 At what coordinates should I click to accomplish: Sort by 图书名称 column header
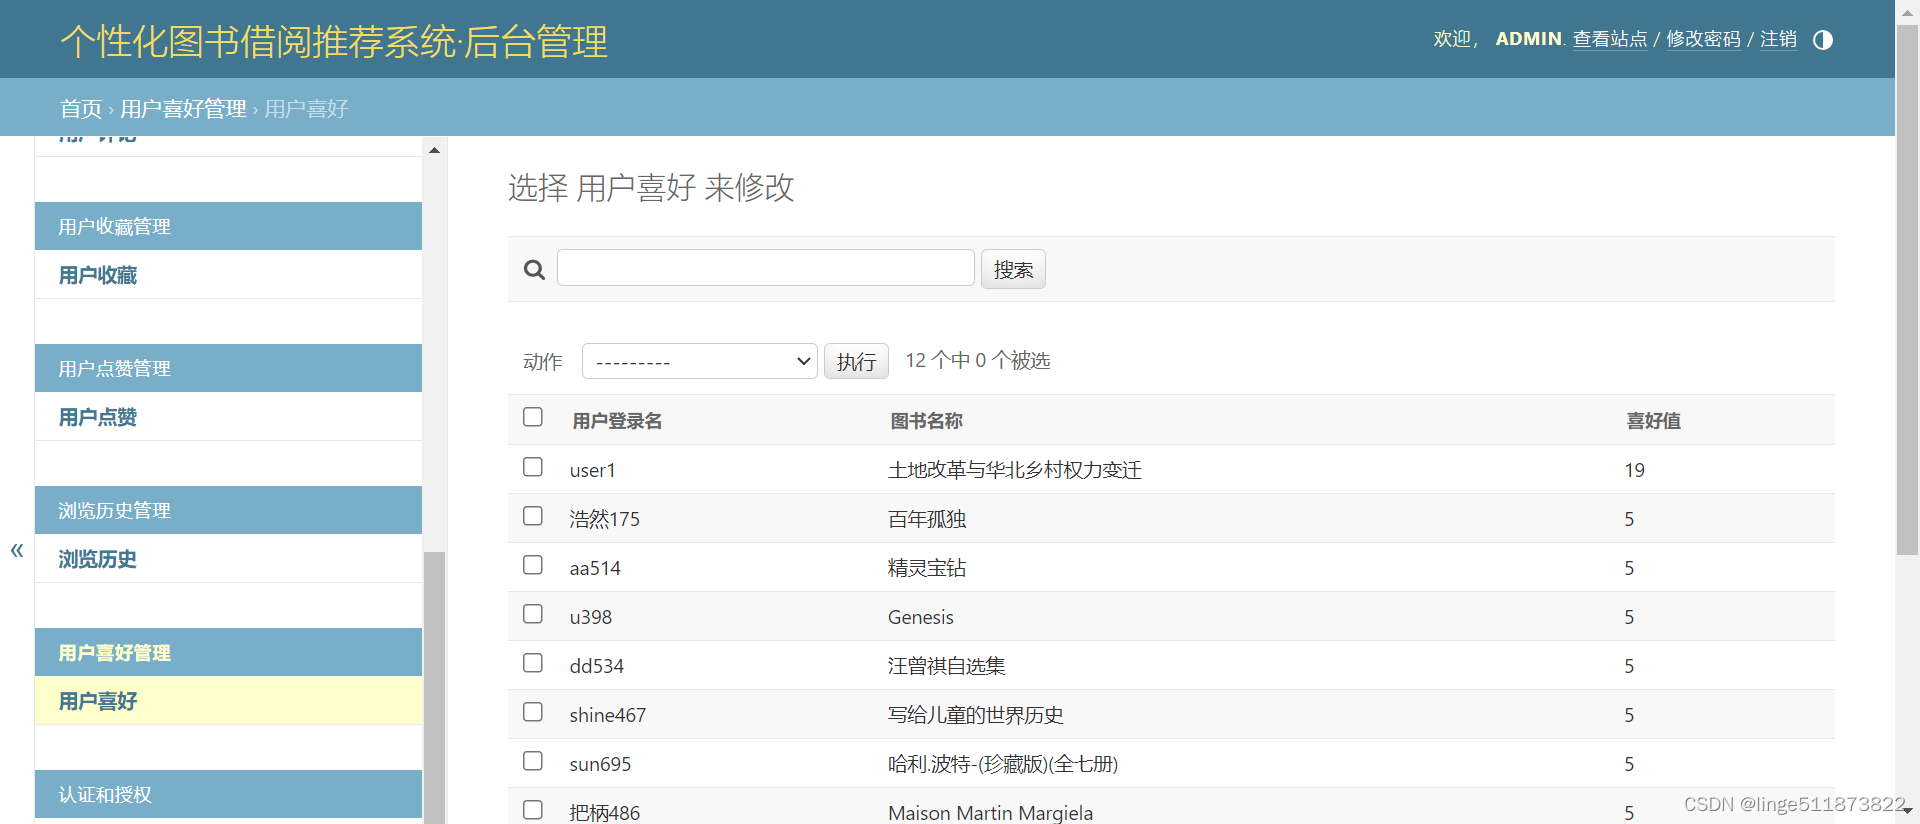(926, 421)
